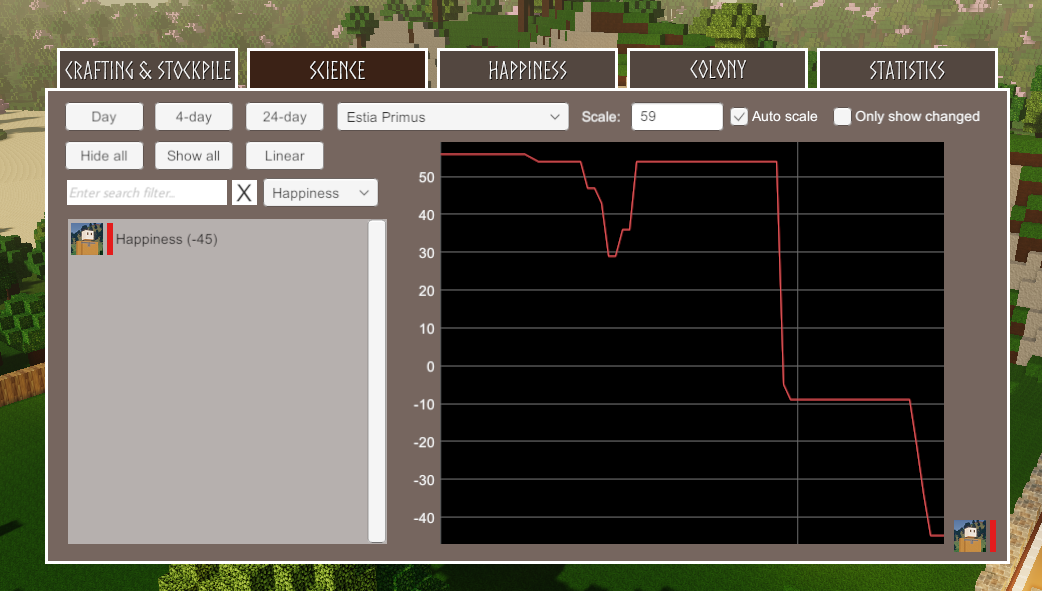Click the colonist icon in Happiness row
1042x591 pixels.
87,239
